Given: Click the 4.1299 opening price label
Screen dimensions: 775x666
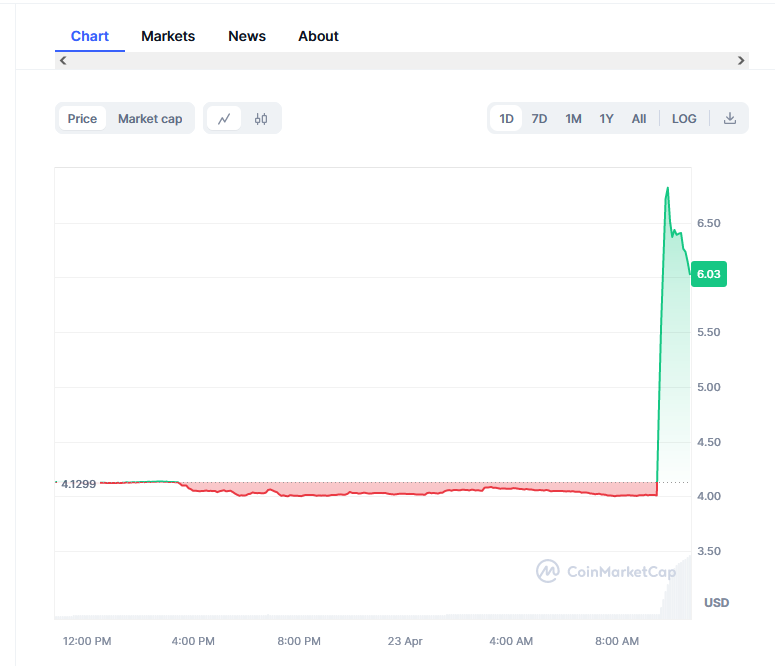Looking at the screenshot, I should (78, 484).
